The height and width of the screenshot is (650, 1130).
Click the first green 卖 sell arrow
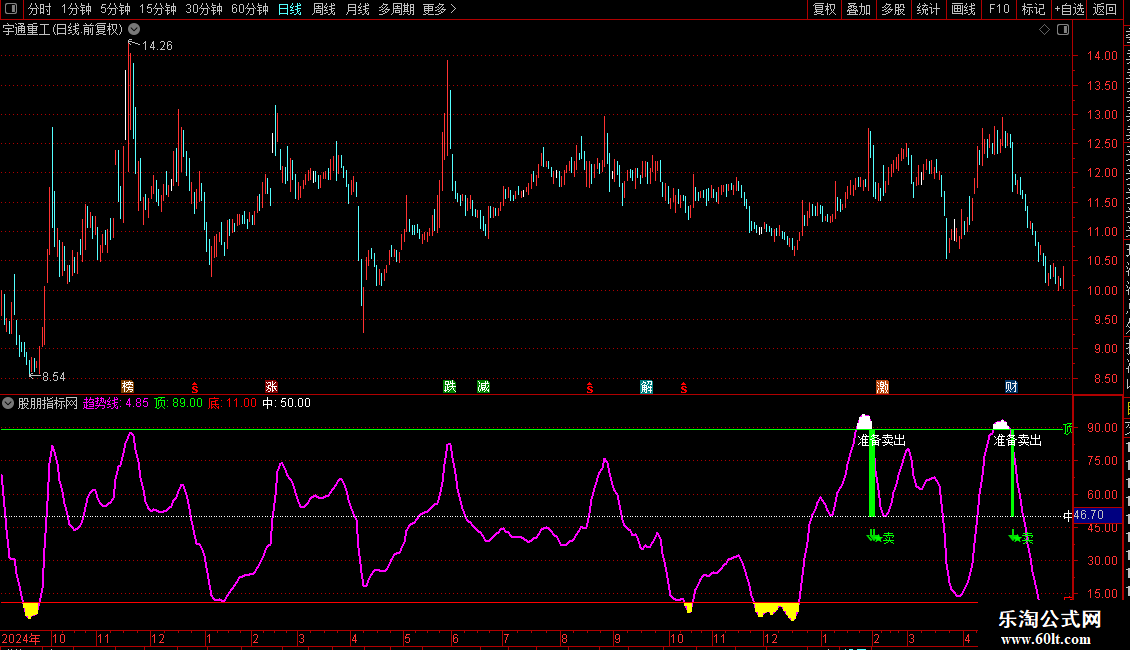[880, 537]
